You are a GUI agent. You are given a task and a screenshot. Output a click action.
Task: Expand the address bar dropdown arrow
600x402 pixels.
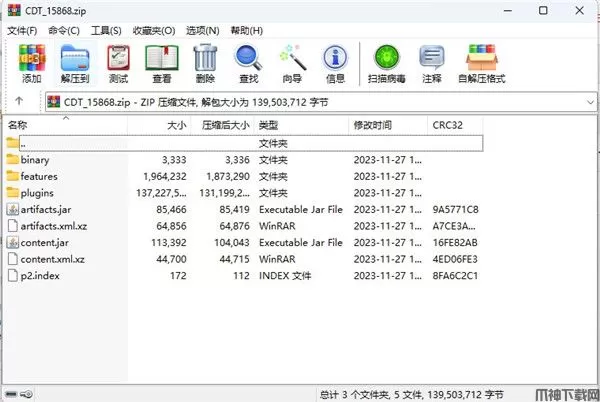(x=590, y=102)
